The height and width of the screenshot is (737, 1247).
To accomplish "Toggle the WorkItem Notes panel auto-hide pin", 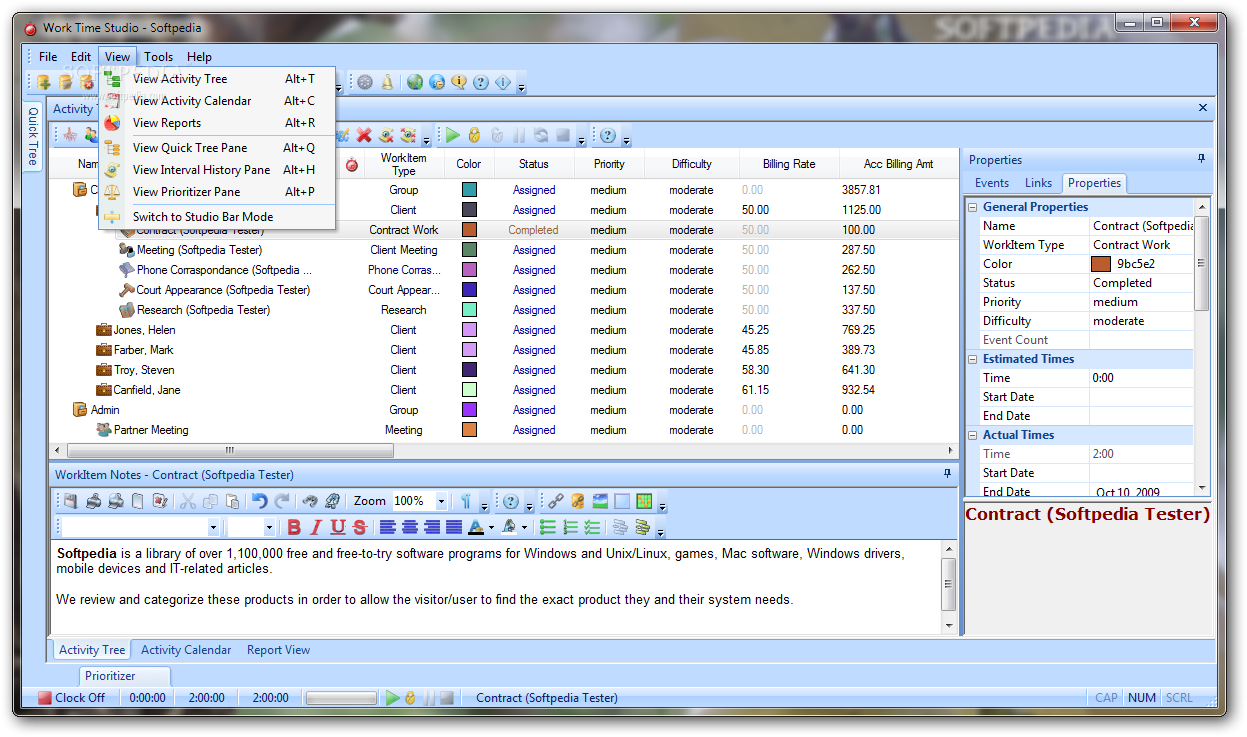I will 948,474.
